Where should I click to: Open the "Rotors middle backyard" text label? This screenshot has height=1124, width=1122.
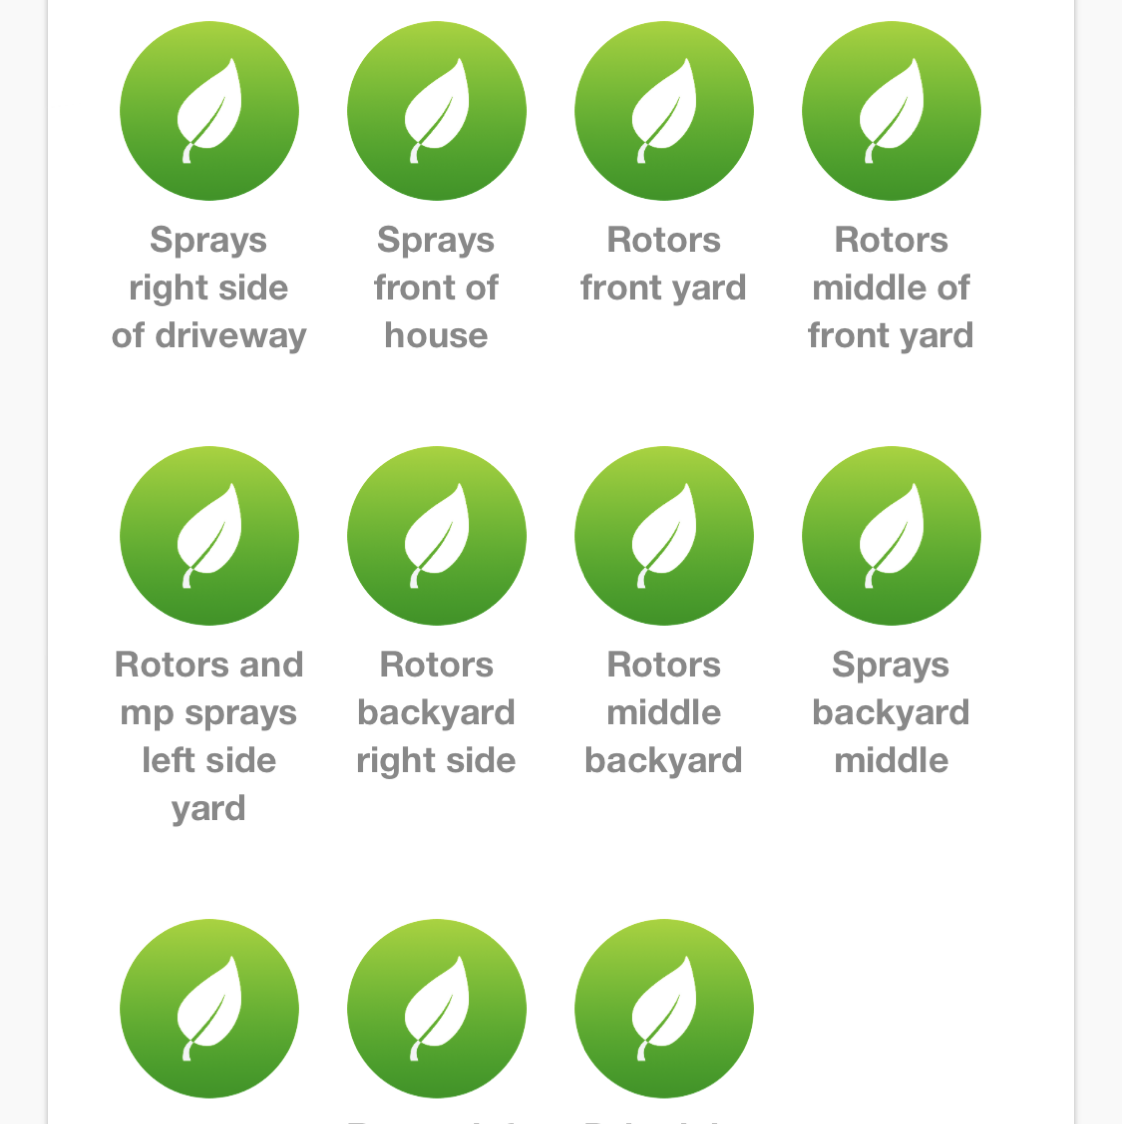[x=664, y=712]
